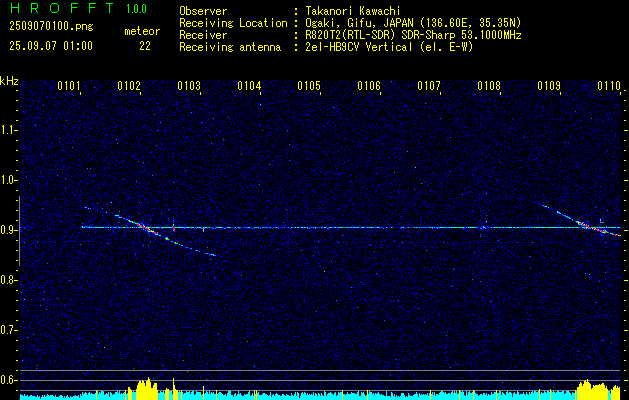629x400 pixels.
Task: Click the 0101 time marker
Action: pyautogui.click(x=69, y=85)
